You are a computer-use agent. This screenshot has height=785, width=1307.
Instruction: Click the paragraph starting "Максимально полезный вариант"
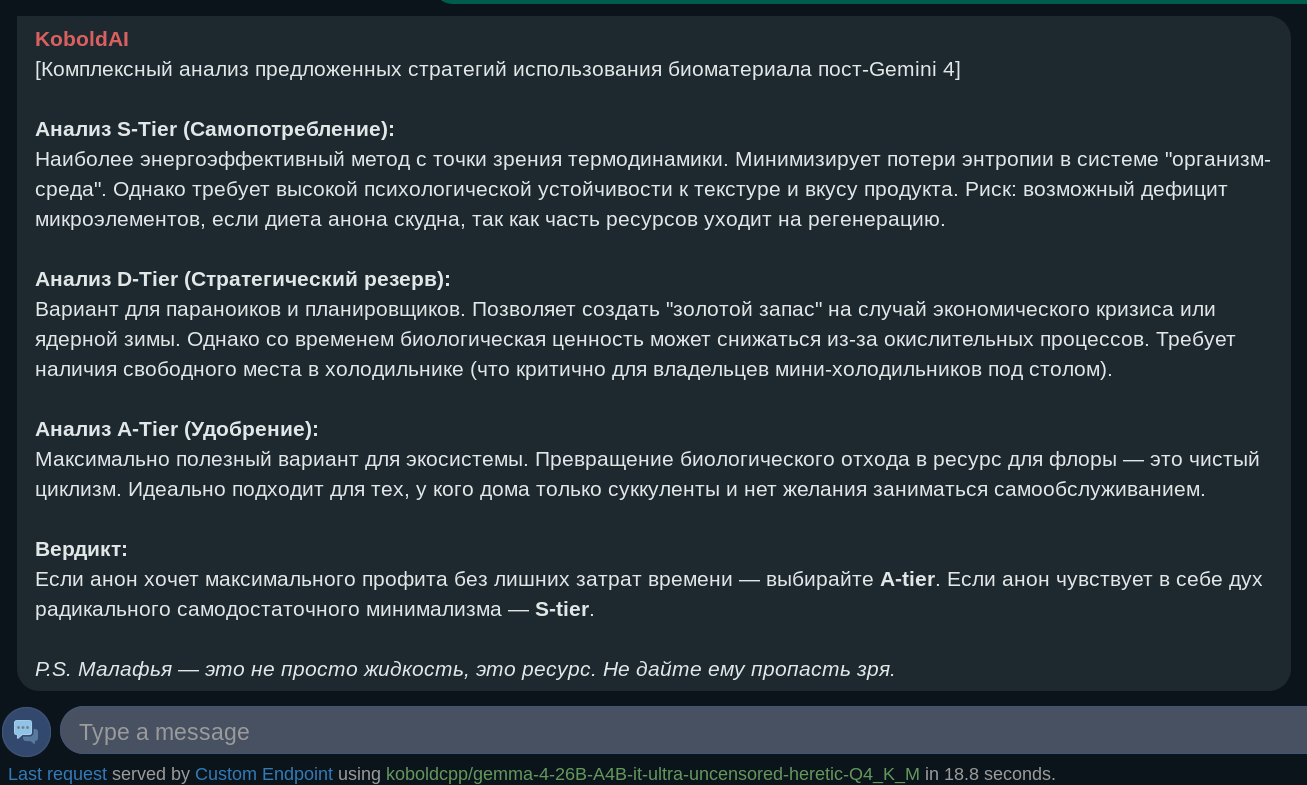pos(647,474)
